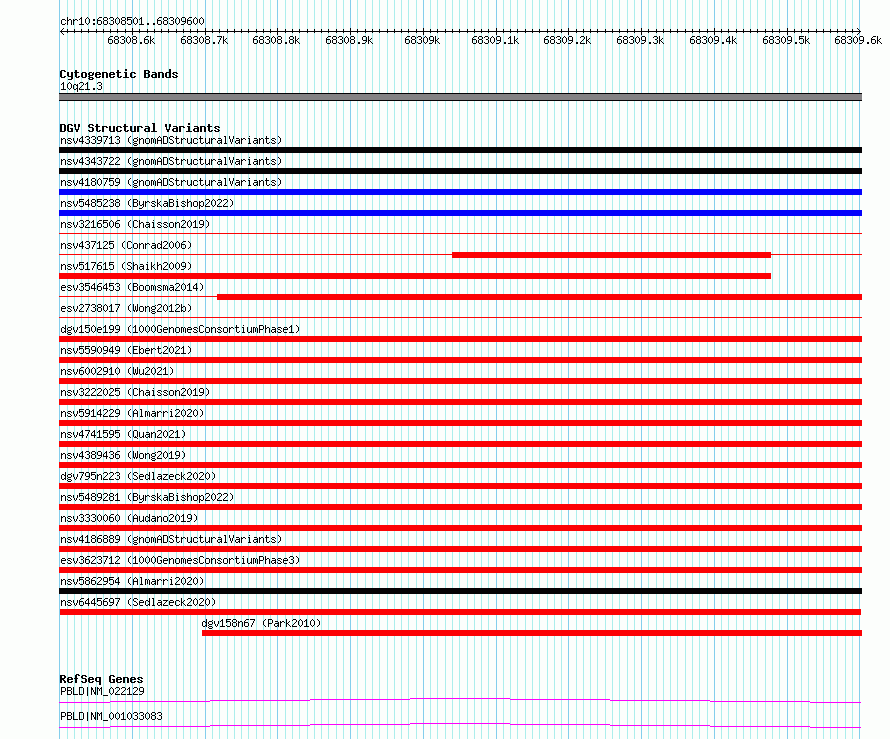Click the 68308.7k ruler tick label
The height and width of the screenshot is (739, 890).
click(204, 40)
